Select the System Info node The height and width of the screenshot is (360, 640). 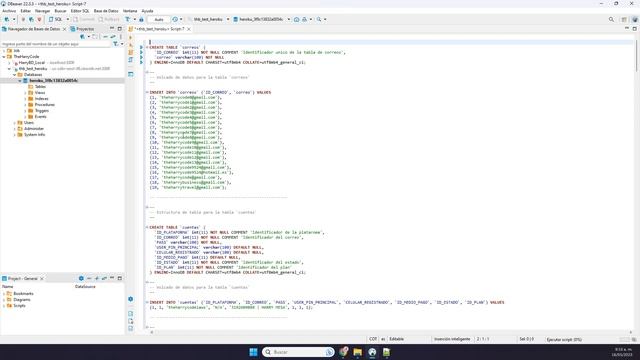(x=34, y=134)
